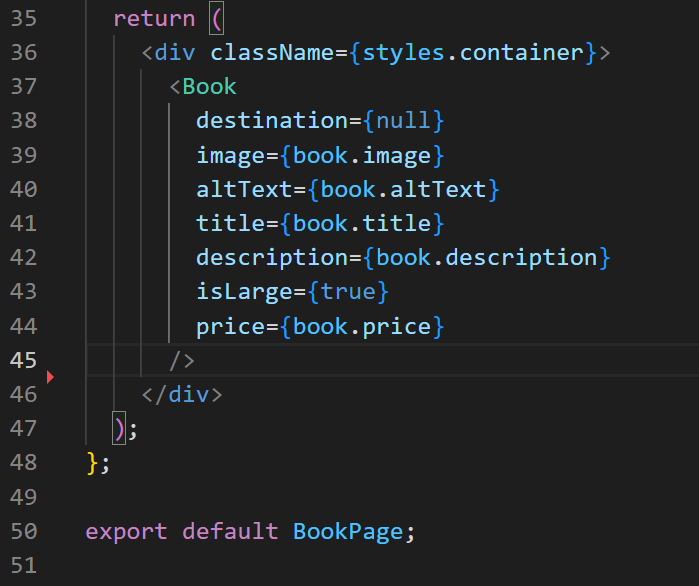Click the description prop name
Viewport: 699px width, 586px height.
tap(272, 258)
